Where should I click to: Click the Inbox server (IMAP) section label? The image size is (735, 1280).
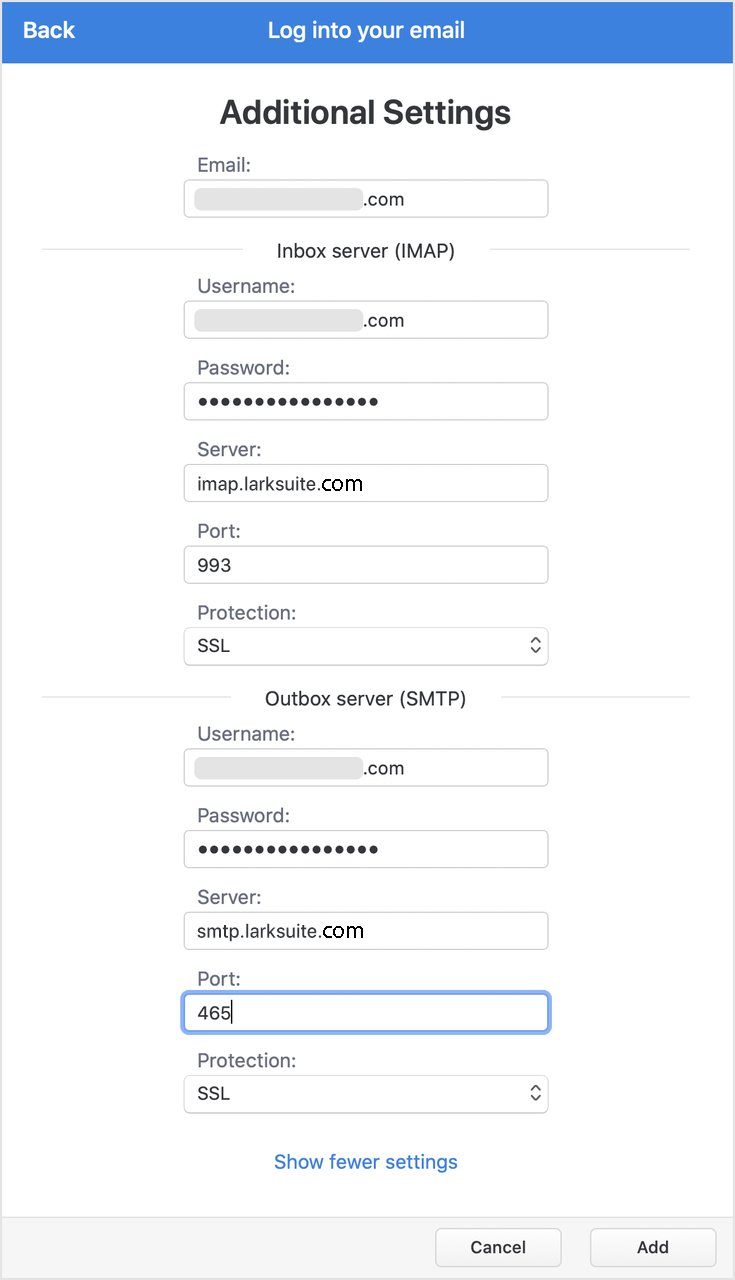(366, 251)
